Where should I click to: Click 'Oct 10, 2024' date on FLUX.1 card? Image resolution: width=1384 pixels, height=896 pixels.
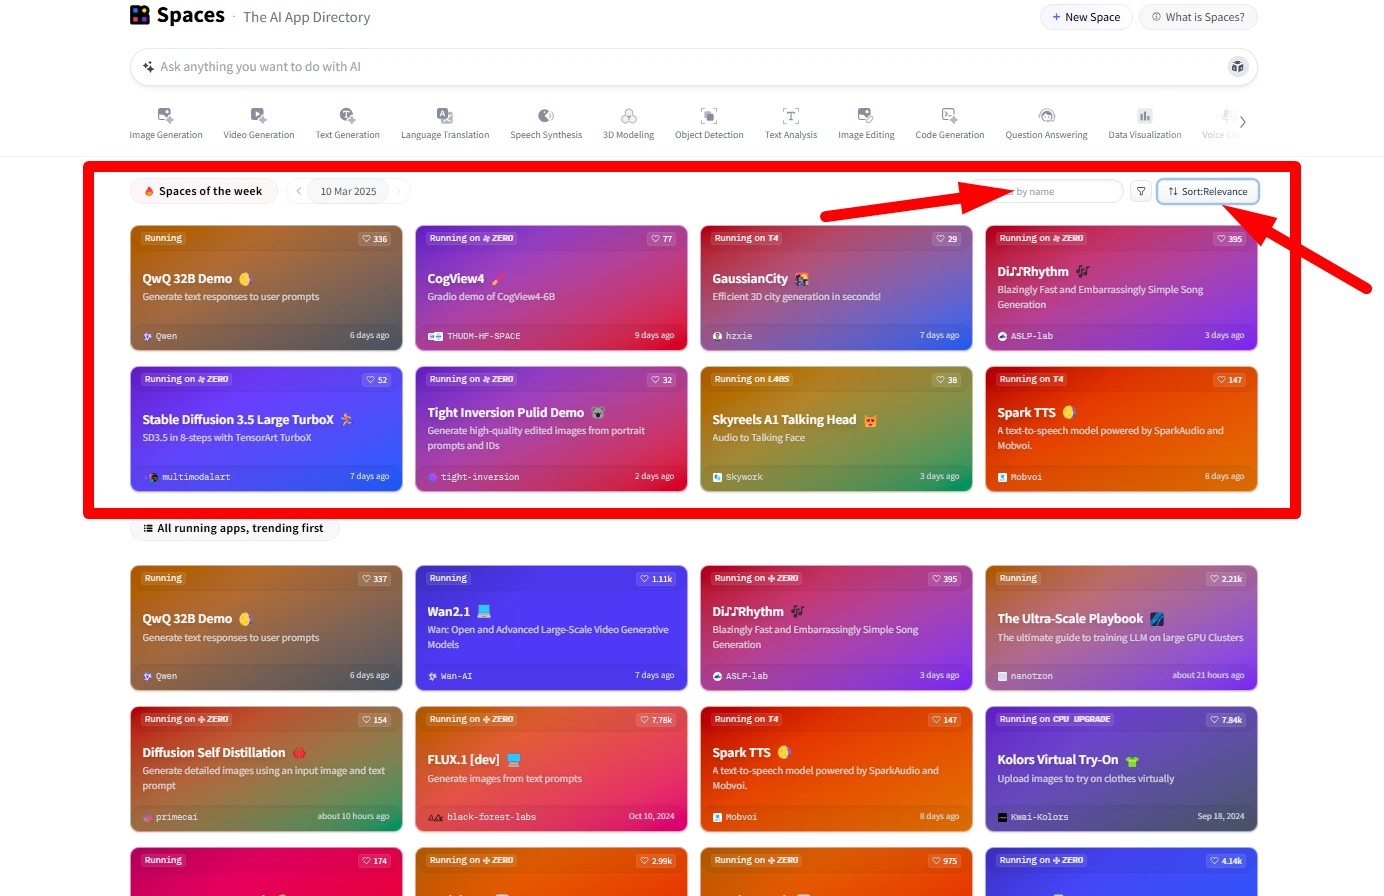(651, 817)
